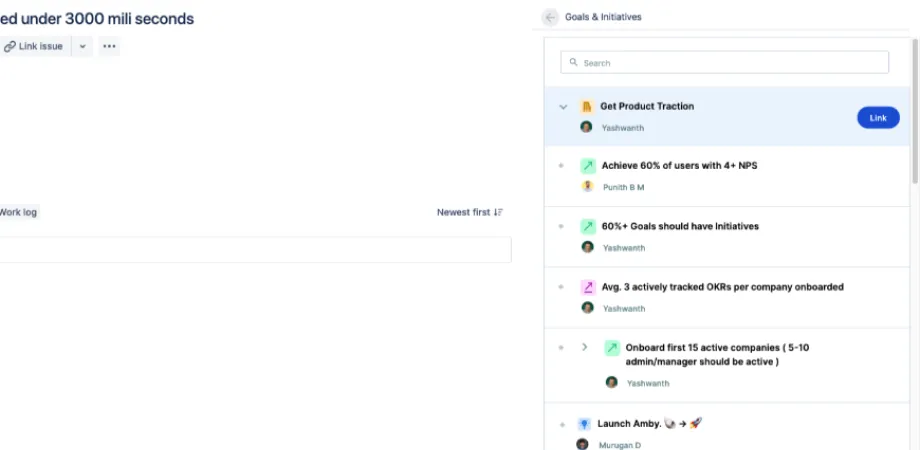Click Punith B M avatar

click(x=587, y=187)
